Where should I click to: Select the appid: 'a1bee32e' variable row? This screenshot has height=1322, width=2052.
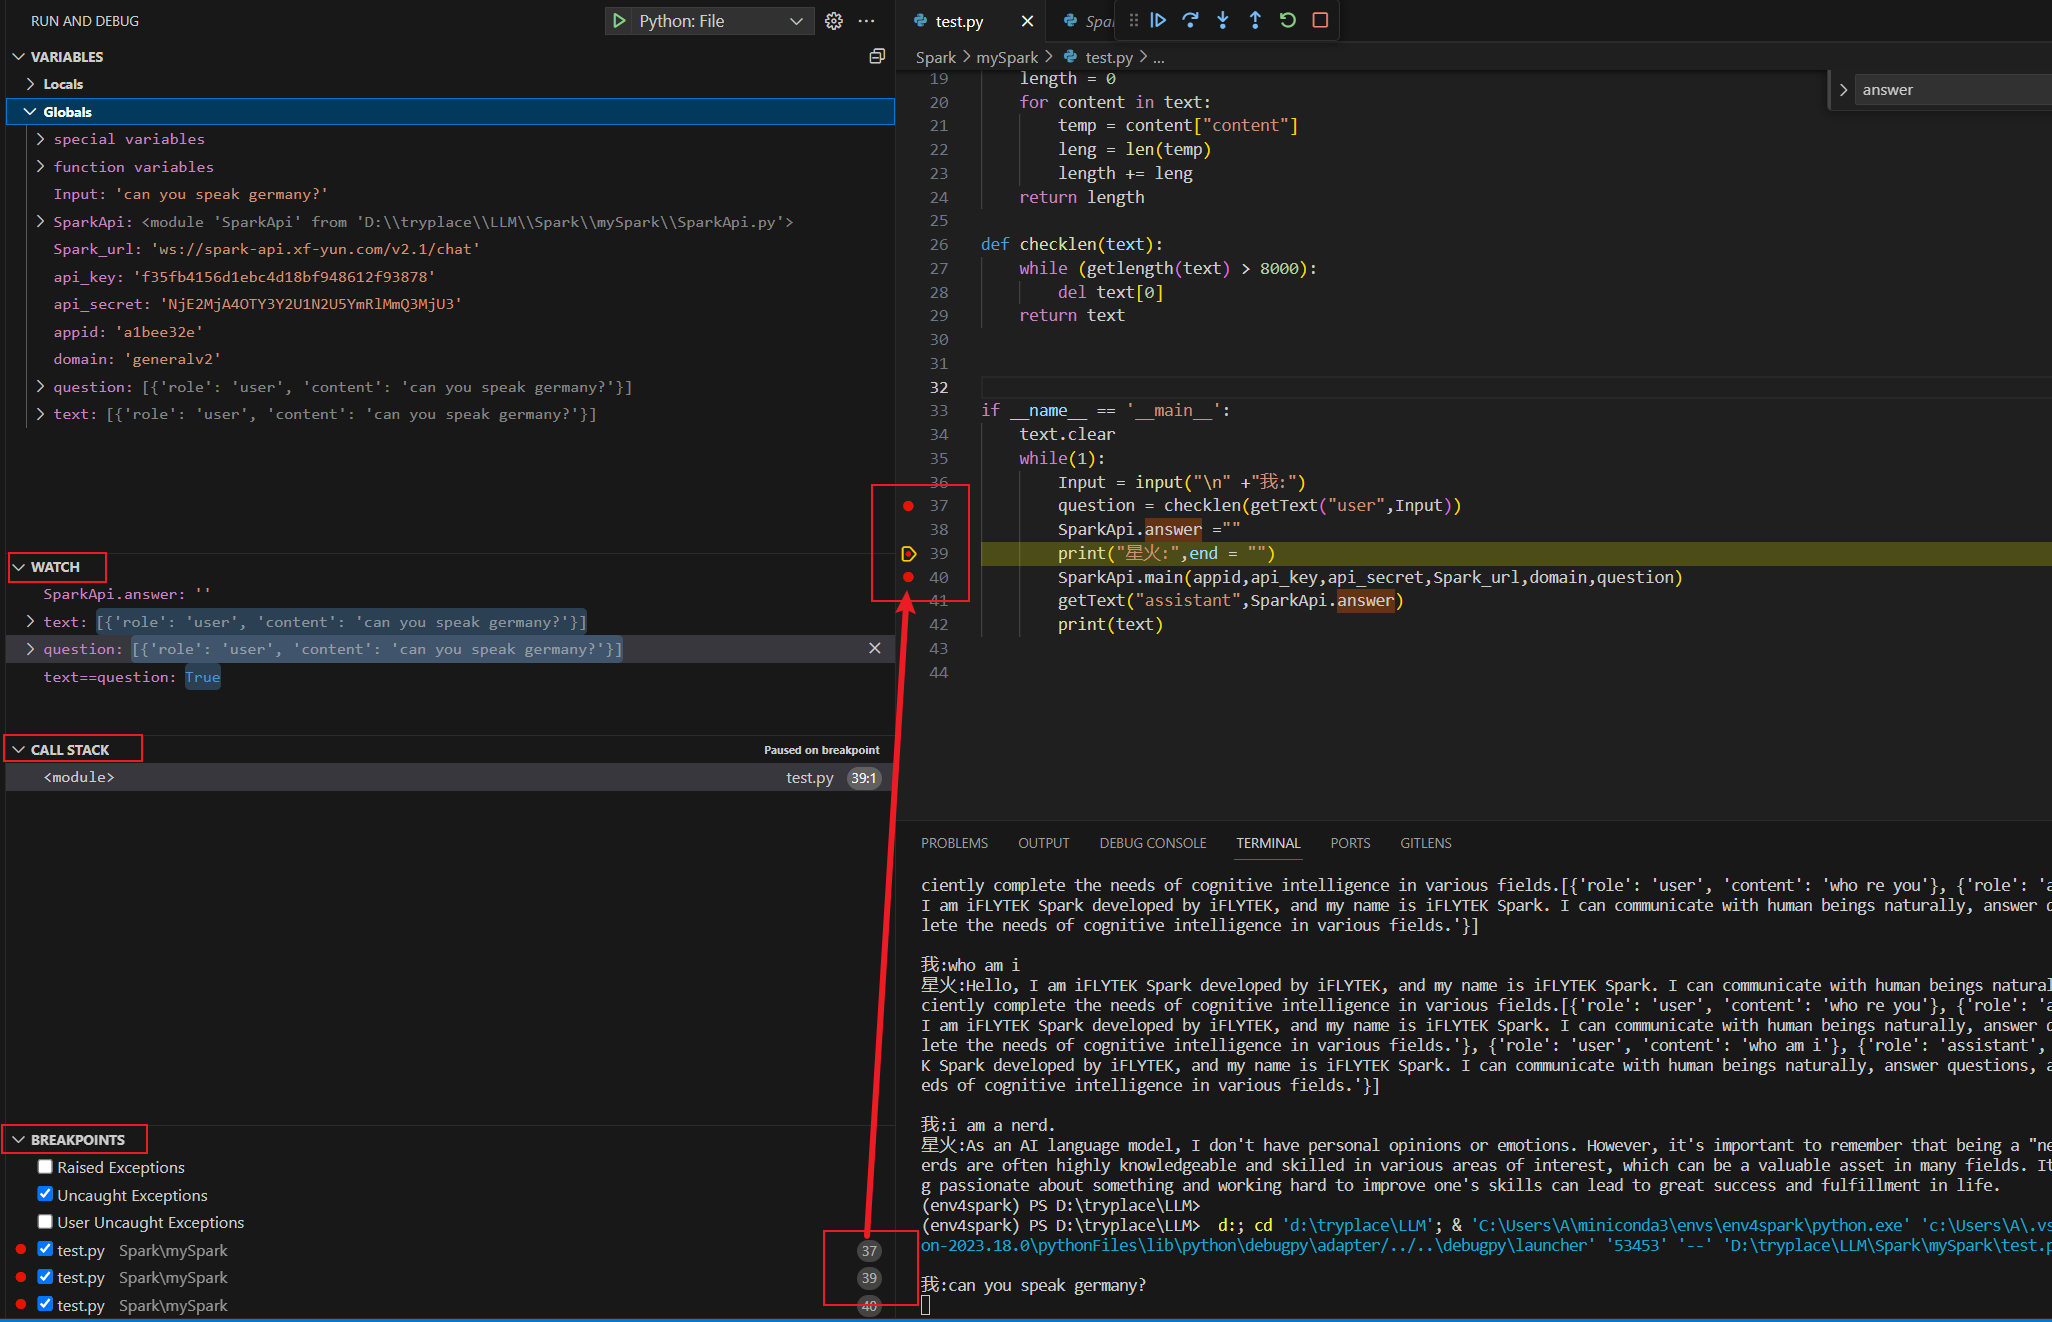click(x=449, y=331)
